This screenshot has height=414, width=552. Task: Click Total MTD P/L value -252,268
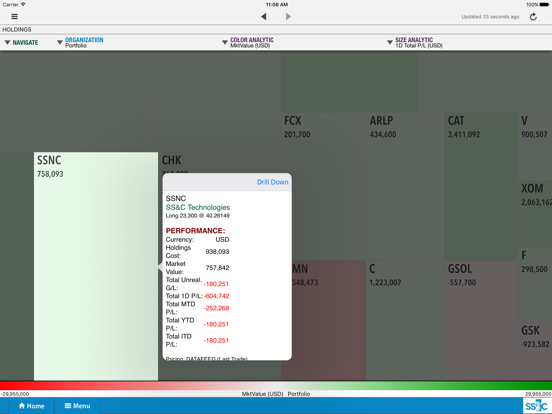coord(216,308)
